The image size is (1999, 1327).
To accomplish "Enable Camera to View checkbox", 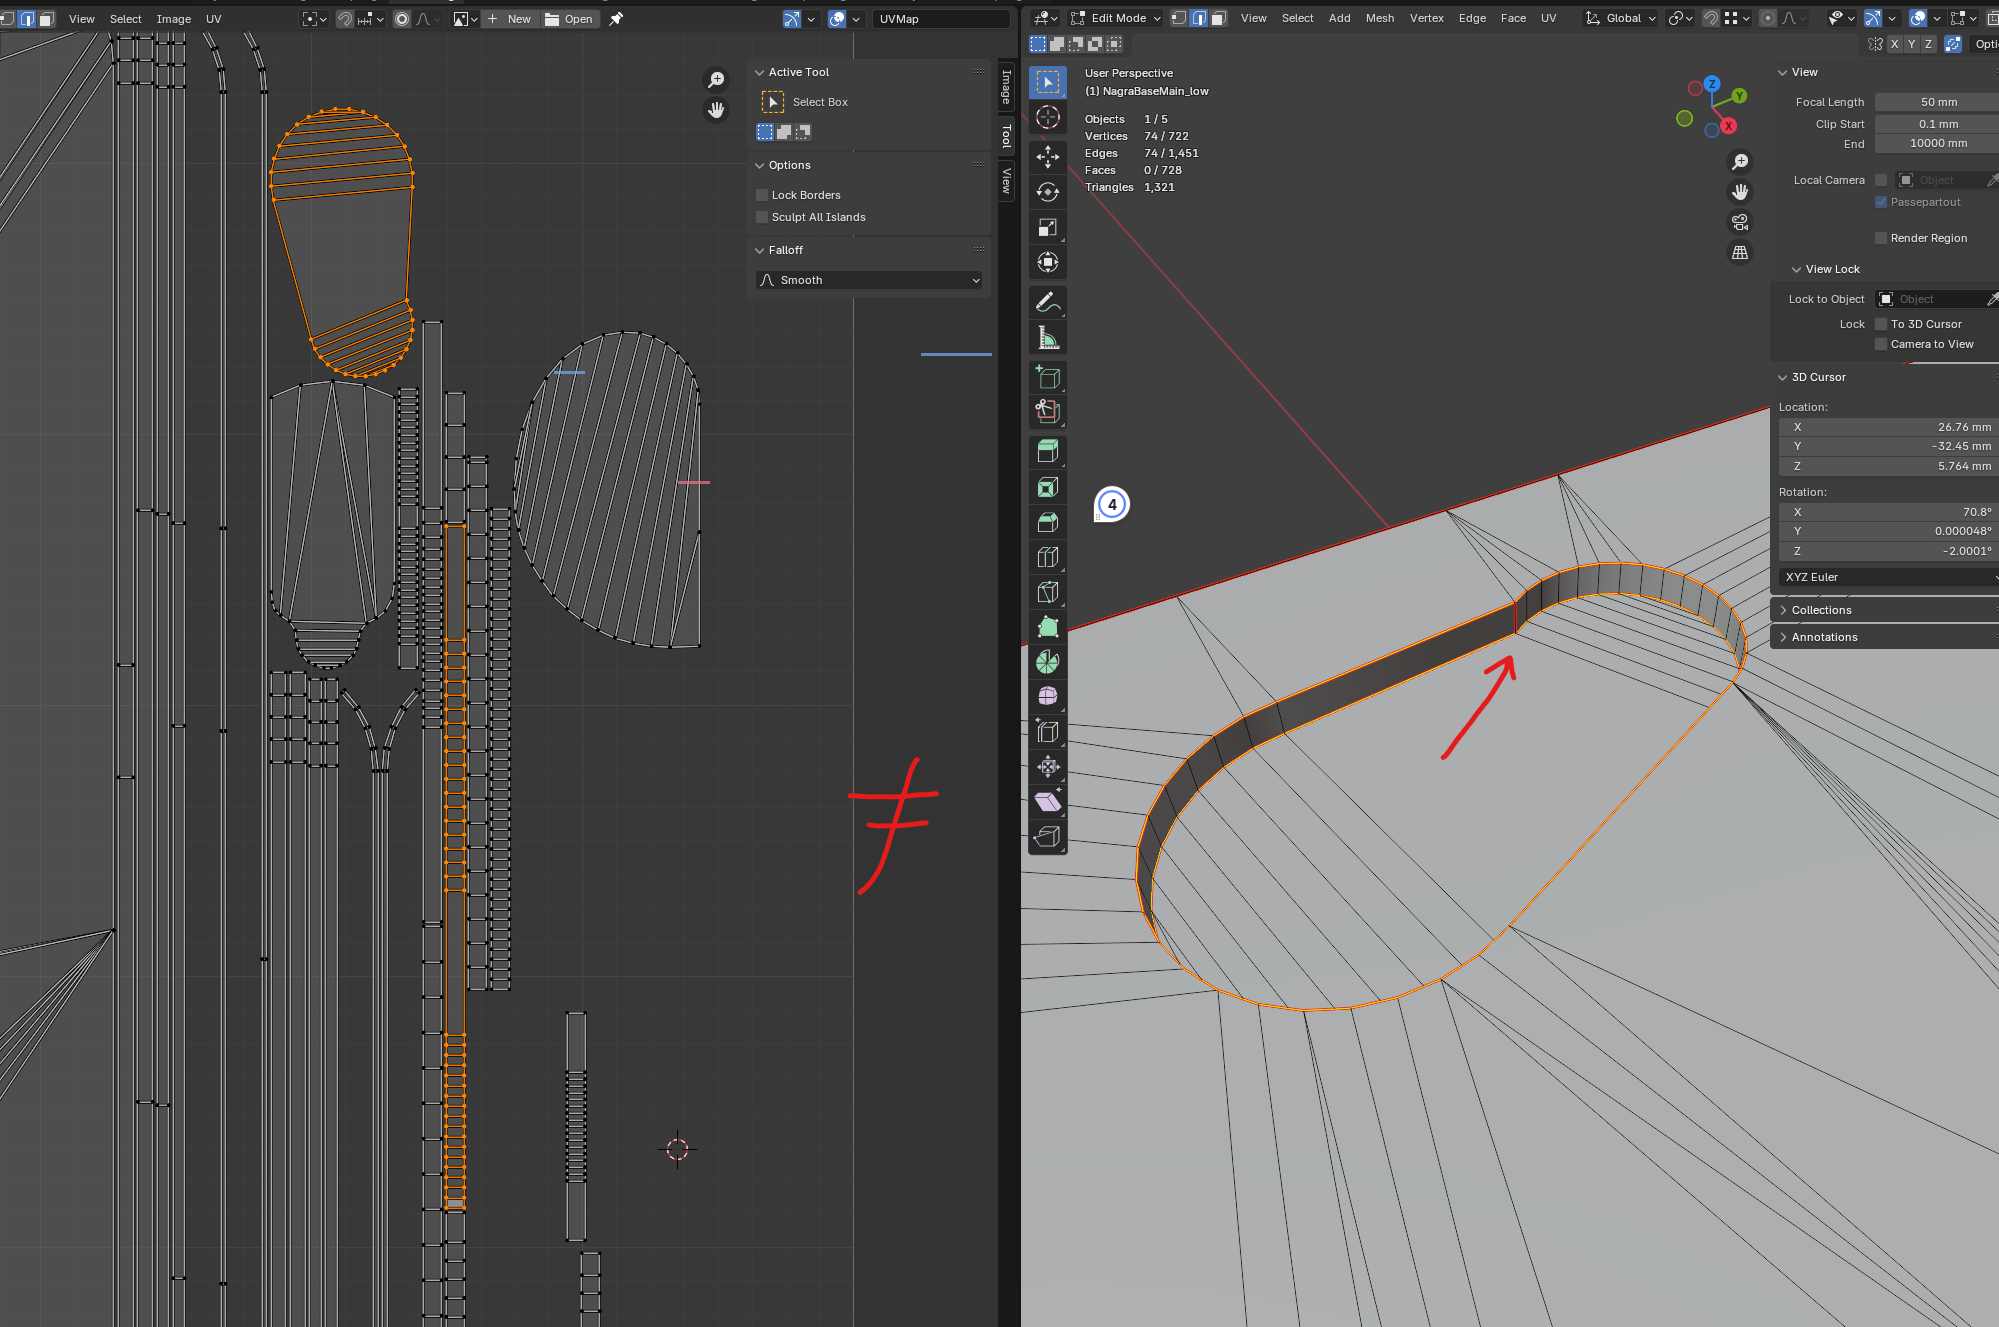I will tap(1881, 344).
